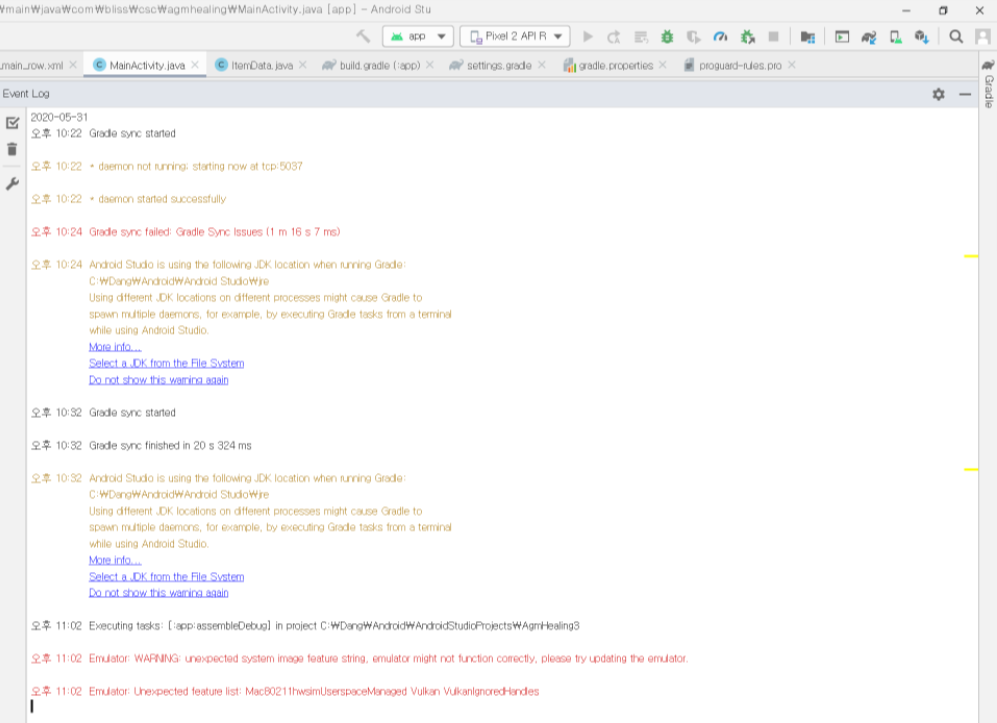997x723 pixels.
Task: Close the settings.gradle tab
Action: (542, 65)
